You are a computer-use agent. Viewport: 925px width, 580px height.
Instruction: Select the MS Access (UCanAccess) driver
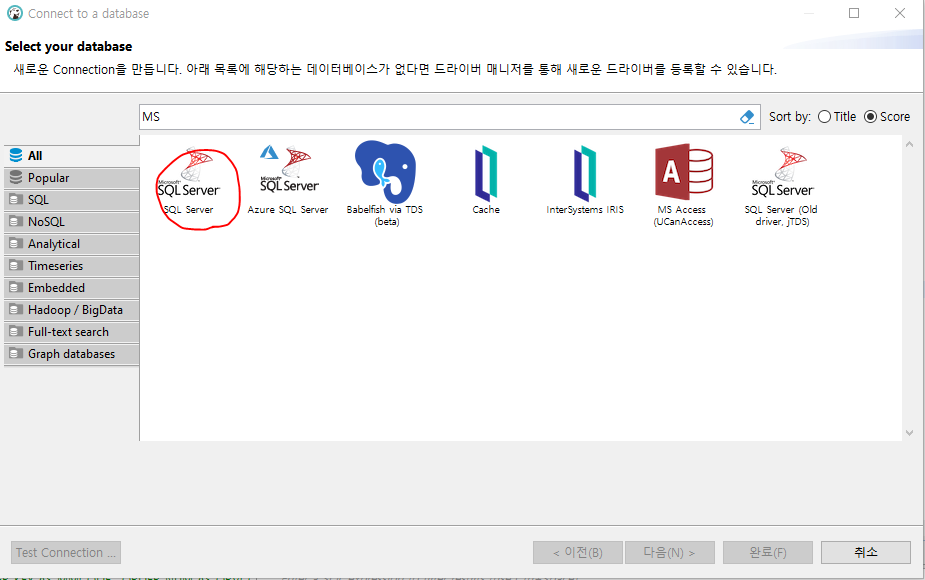click(683, 185)
